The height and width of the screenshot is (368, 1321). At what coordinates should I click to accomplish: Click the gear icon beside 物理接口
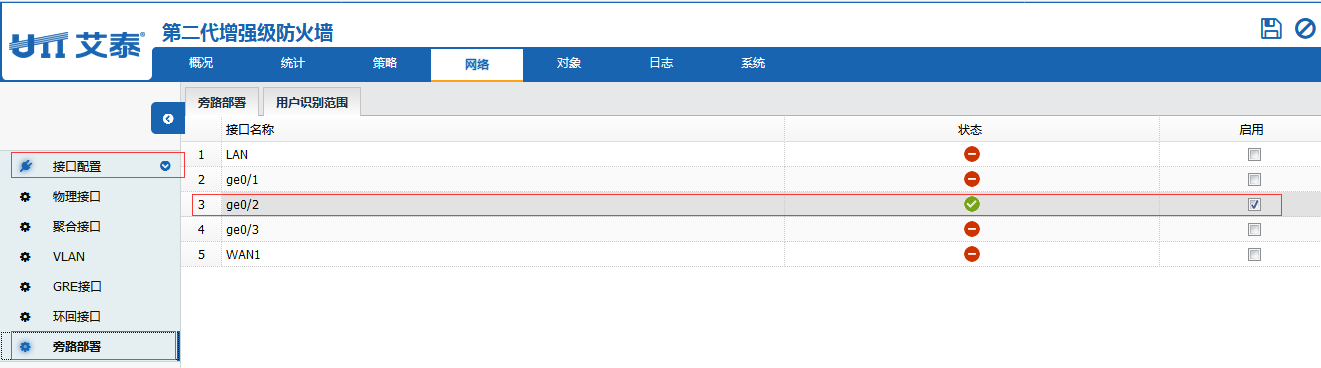(26, 197)
